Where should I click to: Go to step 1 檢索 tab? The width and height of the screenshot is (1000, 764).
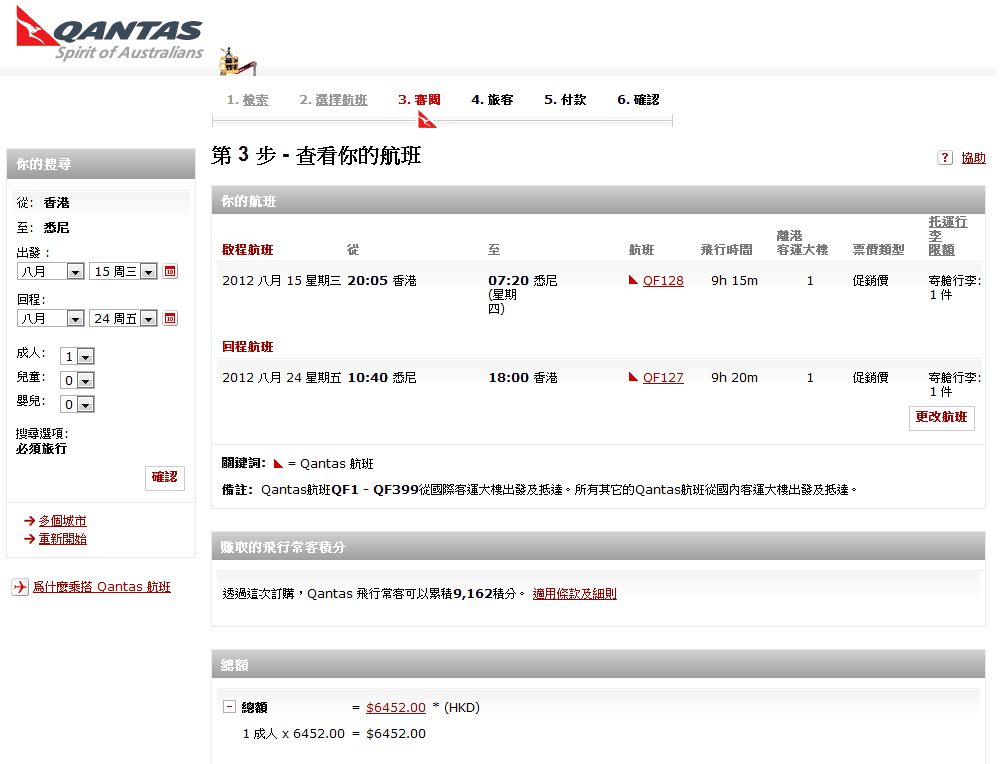(247, 100)
